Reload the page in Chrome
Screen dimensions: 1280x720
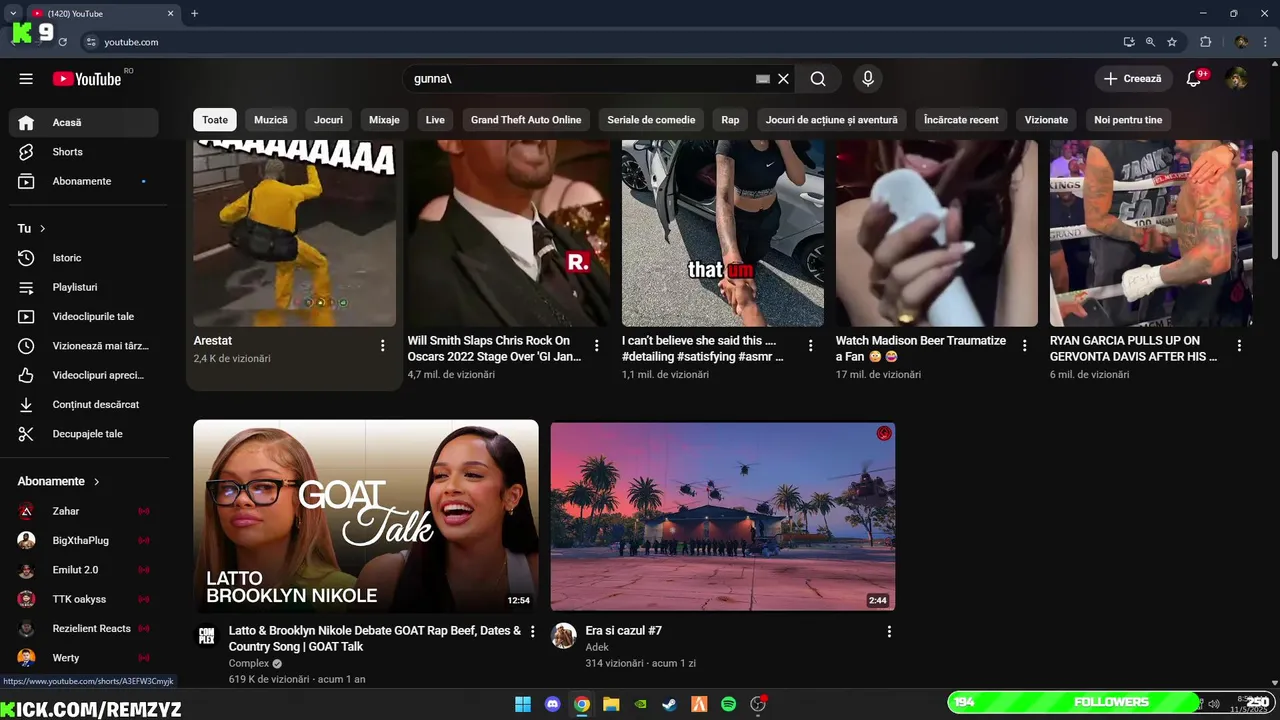(62, 42)
